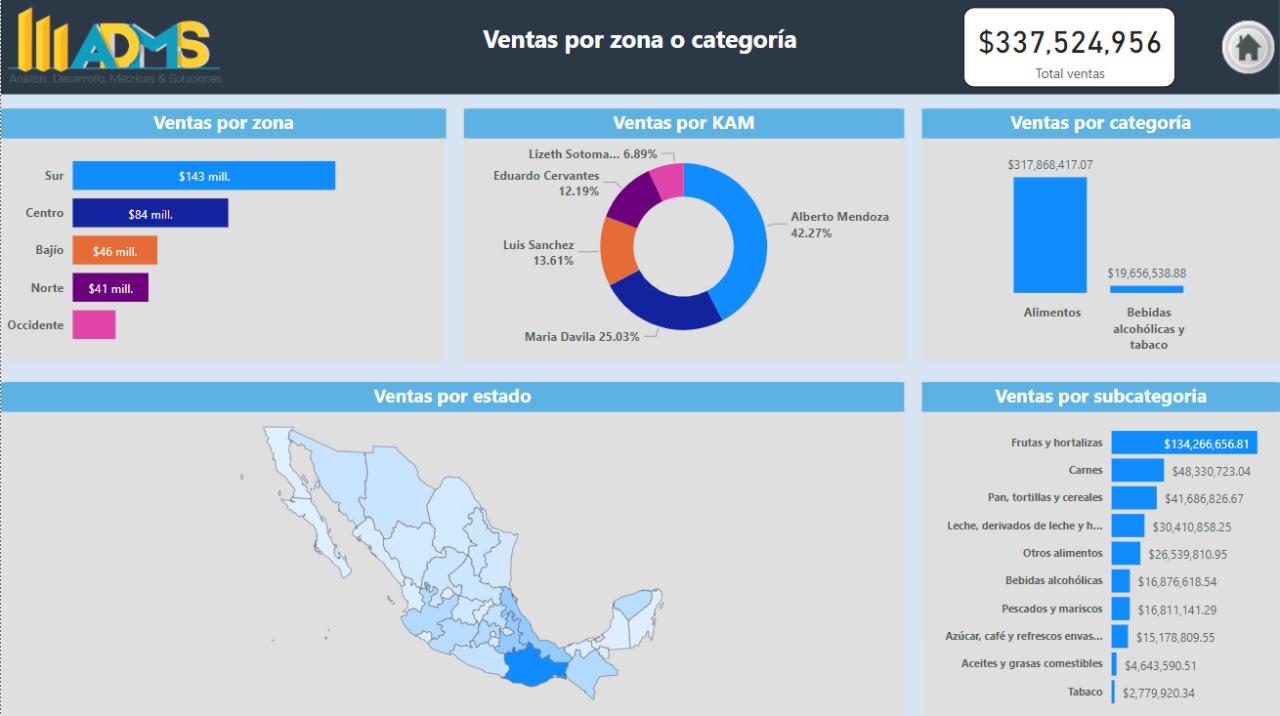Viewport: 1280px width, 716px height.
Task: Click the Total ventas card
Action: coord(1069,47)
